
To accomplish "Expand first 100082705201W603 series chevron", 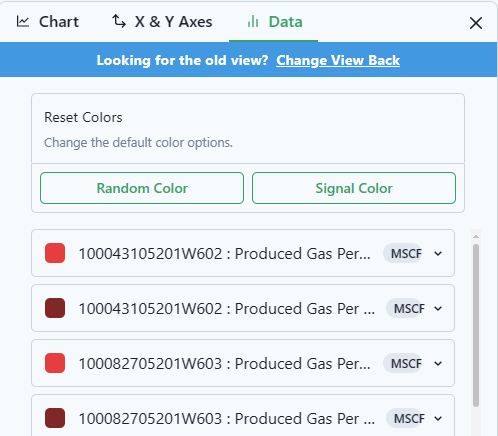I will (x=438, y=364).
